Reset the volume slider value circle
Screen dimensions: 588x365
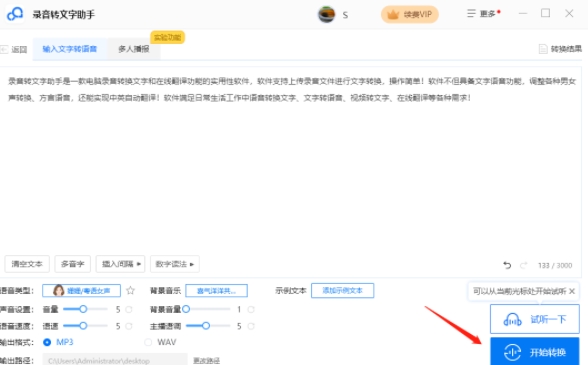point(129,309)
